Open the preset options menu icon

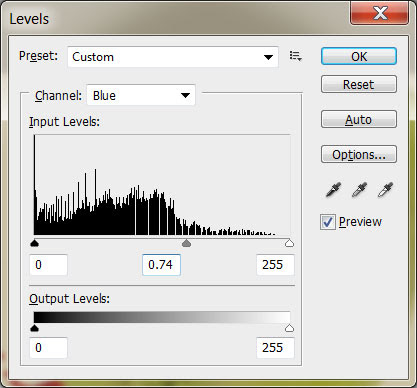pyautogui.click(x=296, y=56)
